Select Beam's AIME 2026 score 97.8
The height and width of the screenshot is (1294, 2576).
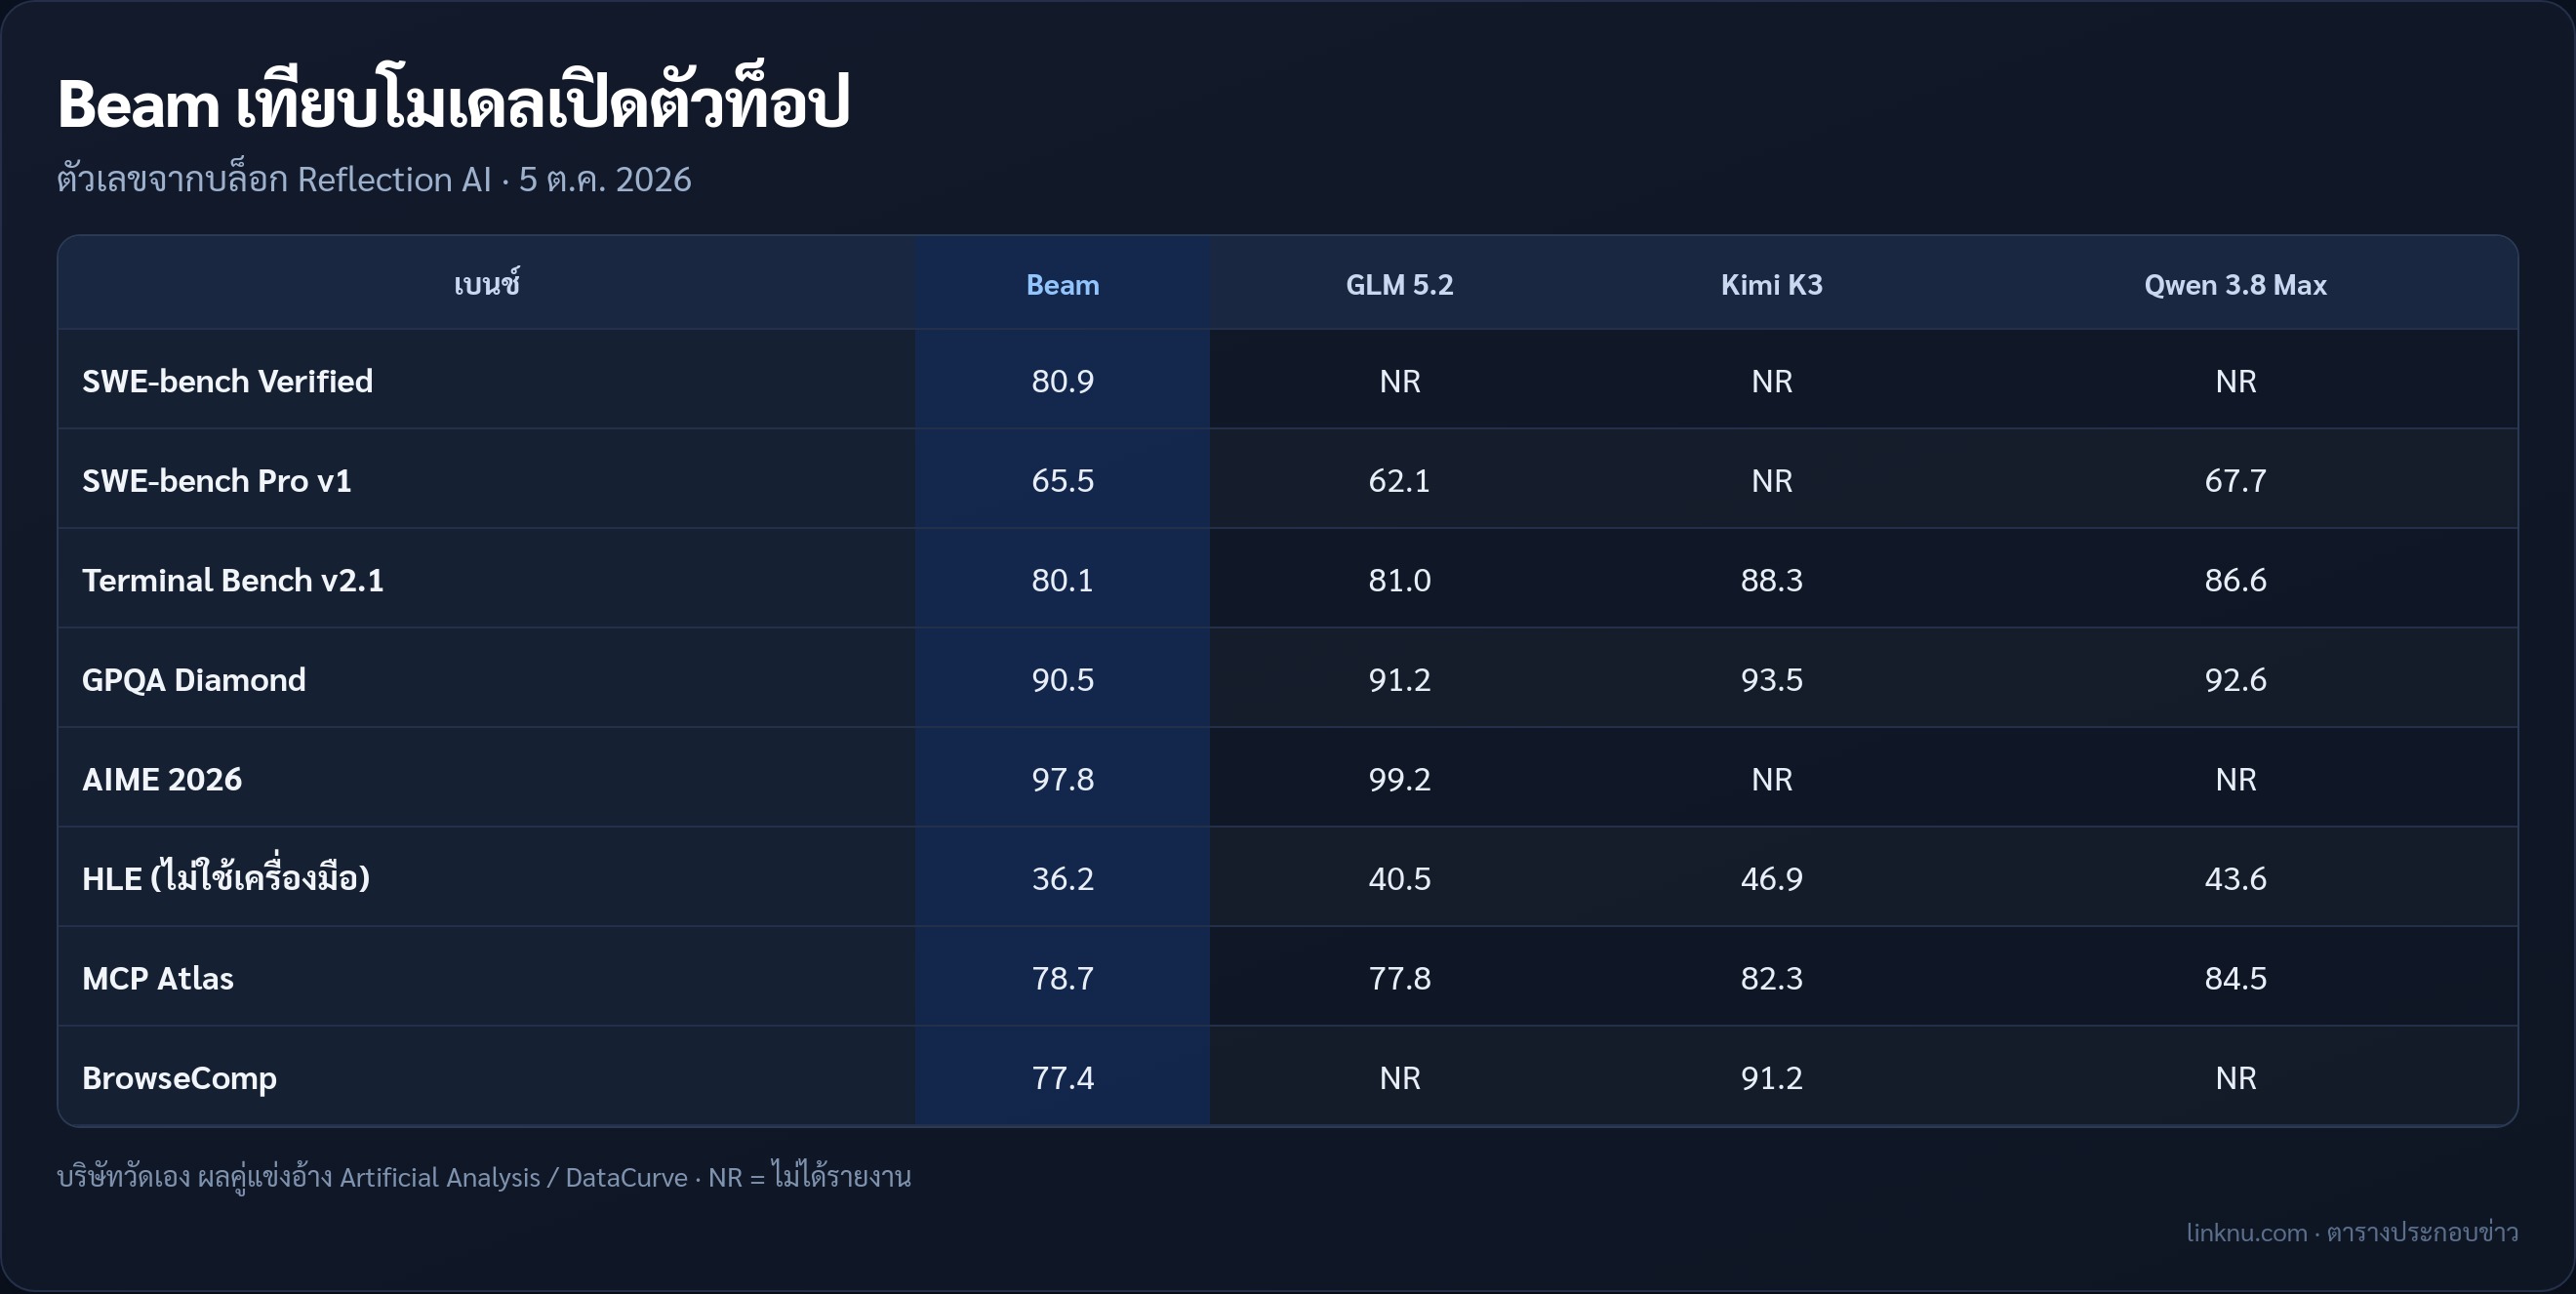(1062, 779)
